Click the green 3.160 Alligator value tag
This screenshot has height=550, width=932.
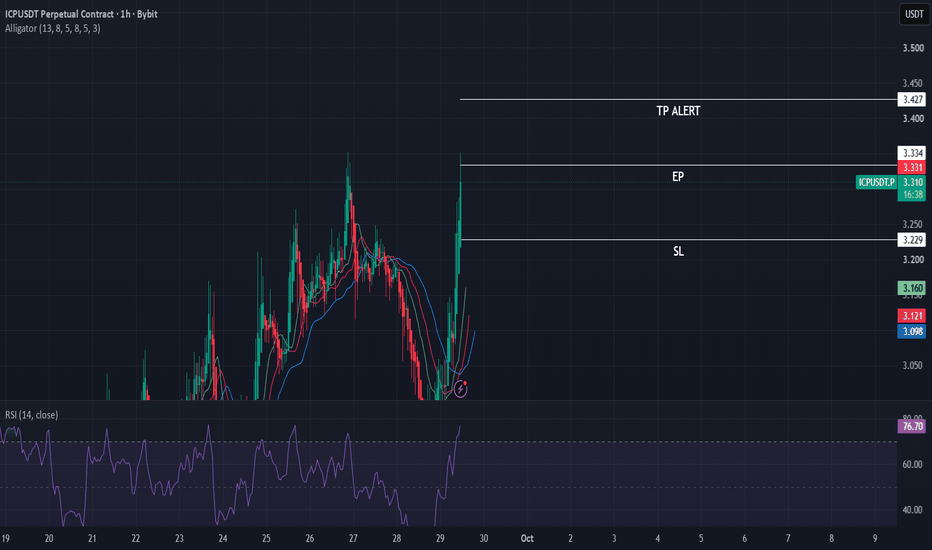(912, 288)
